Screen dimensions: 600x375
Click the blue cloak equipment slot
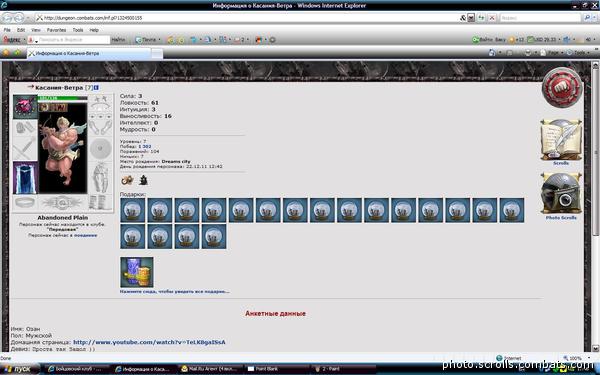coord(25,178)
